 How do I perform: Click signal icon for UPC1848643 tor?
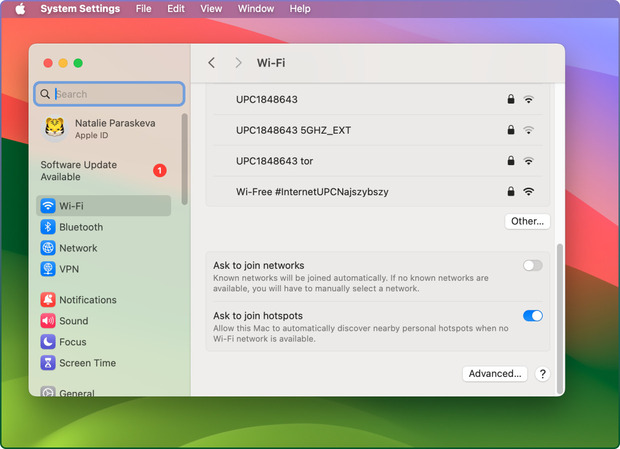point(528,161)
